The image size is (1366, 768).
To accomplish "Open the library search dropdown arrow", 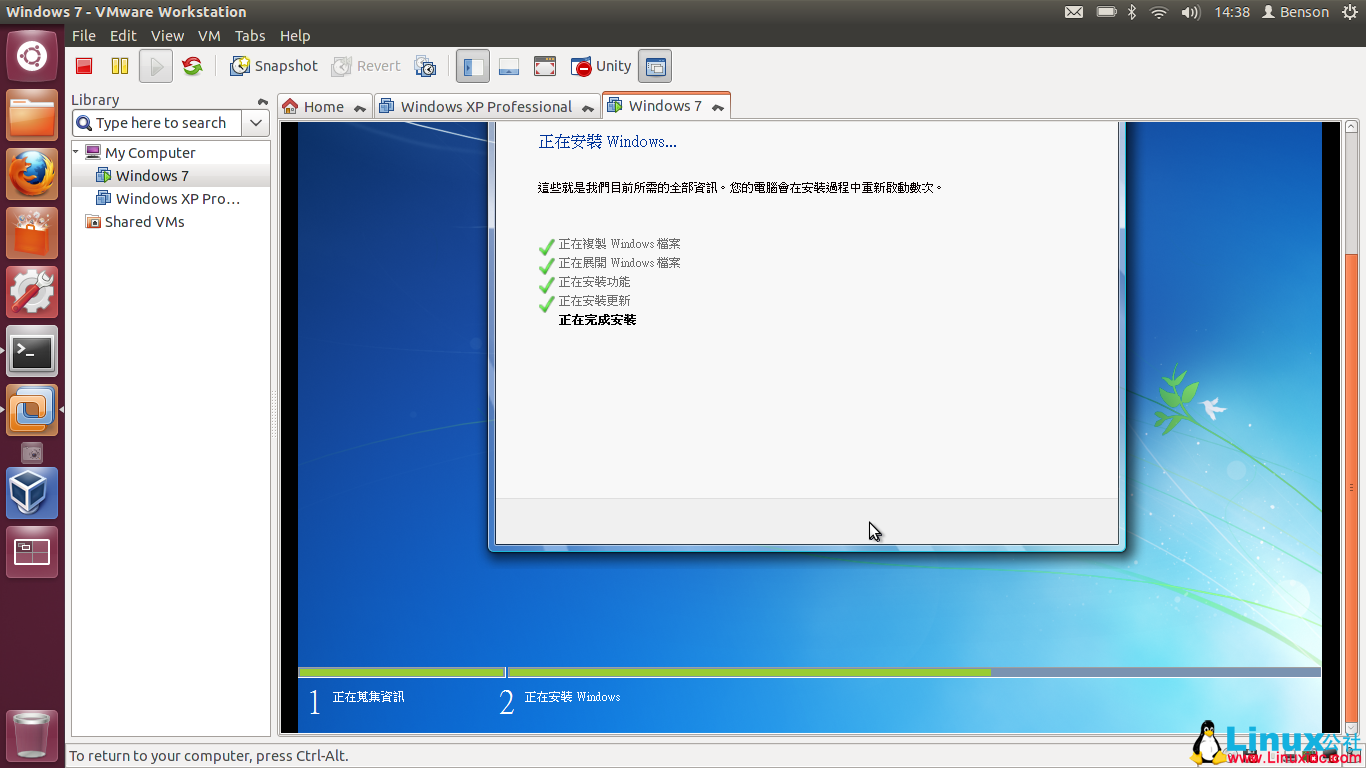I will 256,123.
